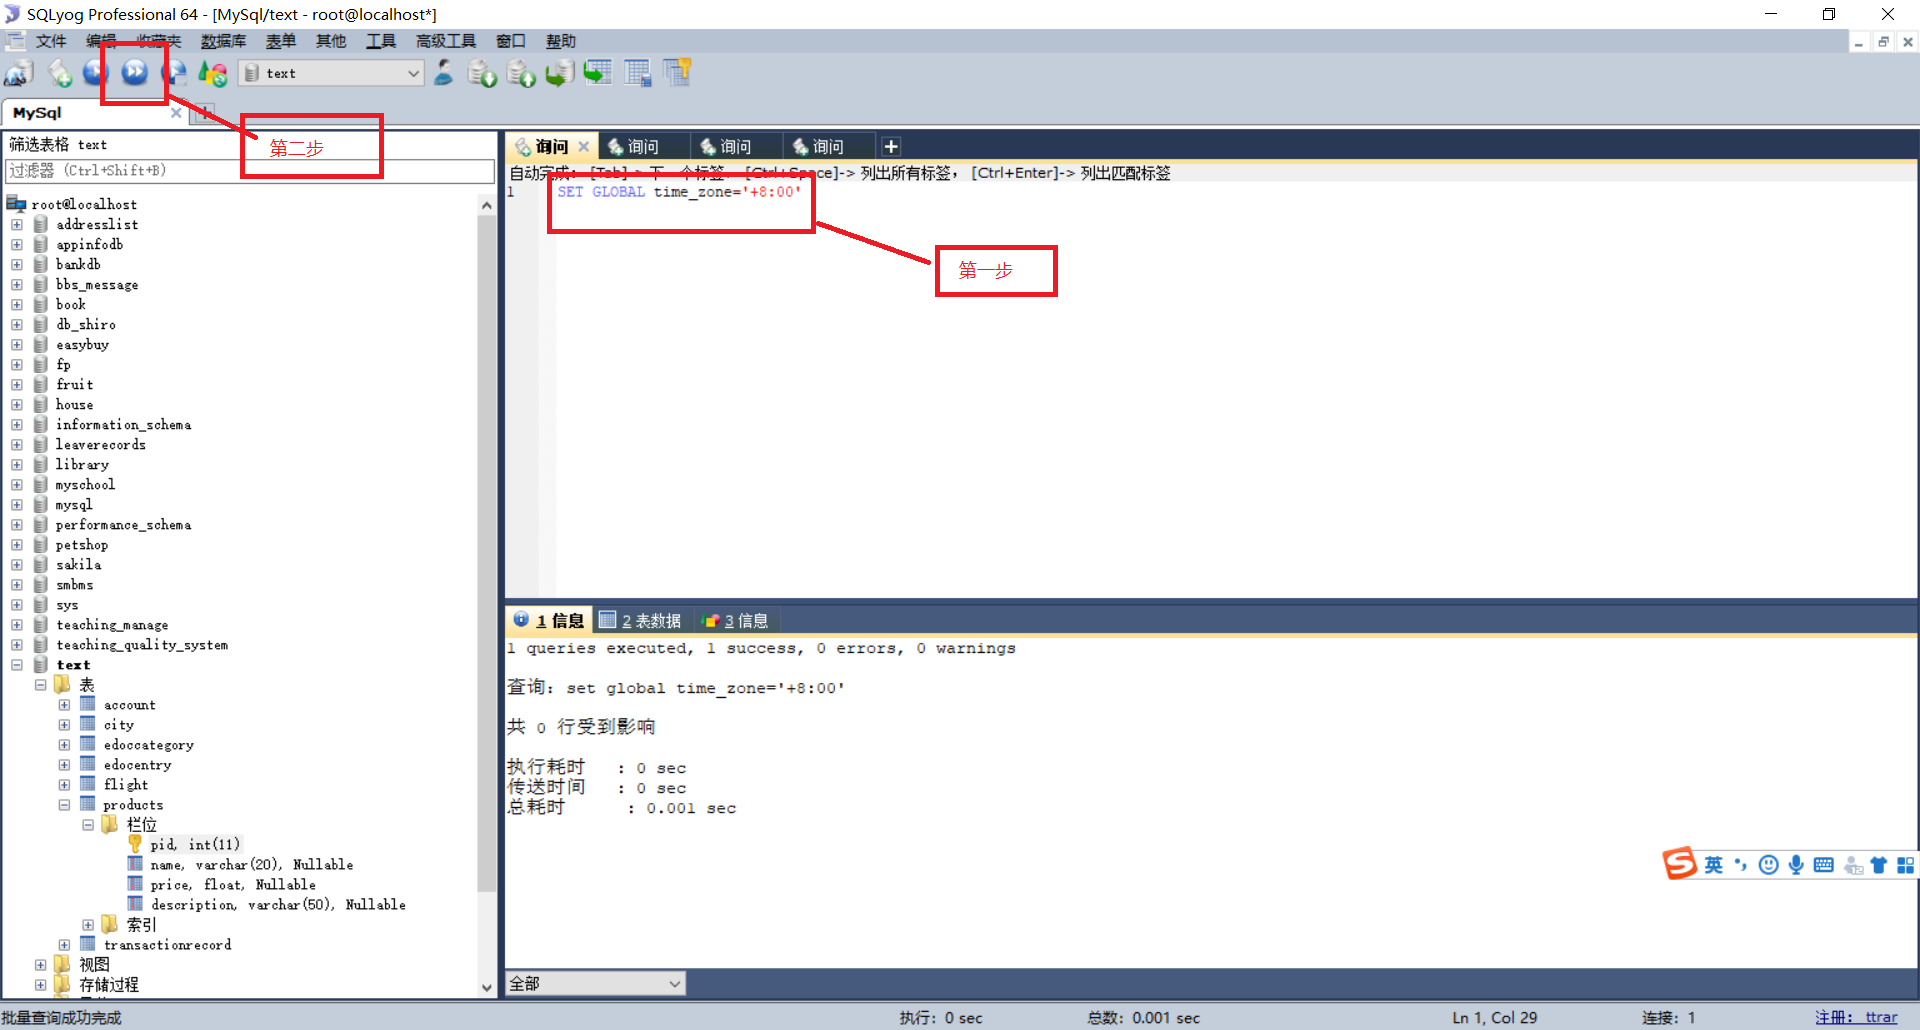The width and height of the screenshot is (1920, 1030).
Task: Refresh the object browser via toolbar icon
Action: pos(212,73)
